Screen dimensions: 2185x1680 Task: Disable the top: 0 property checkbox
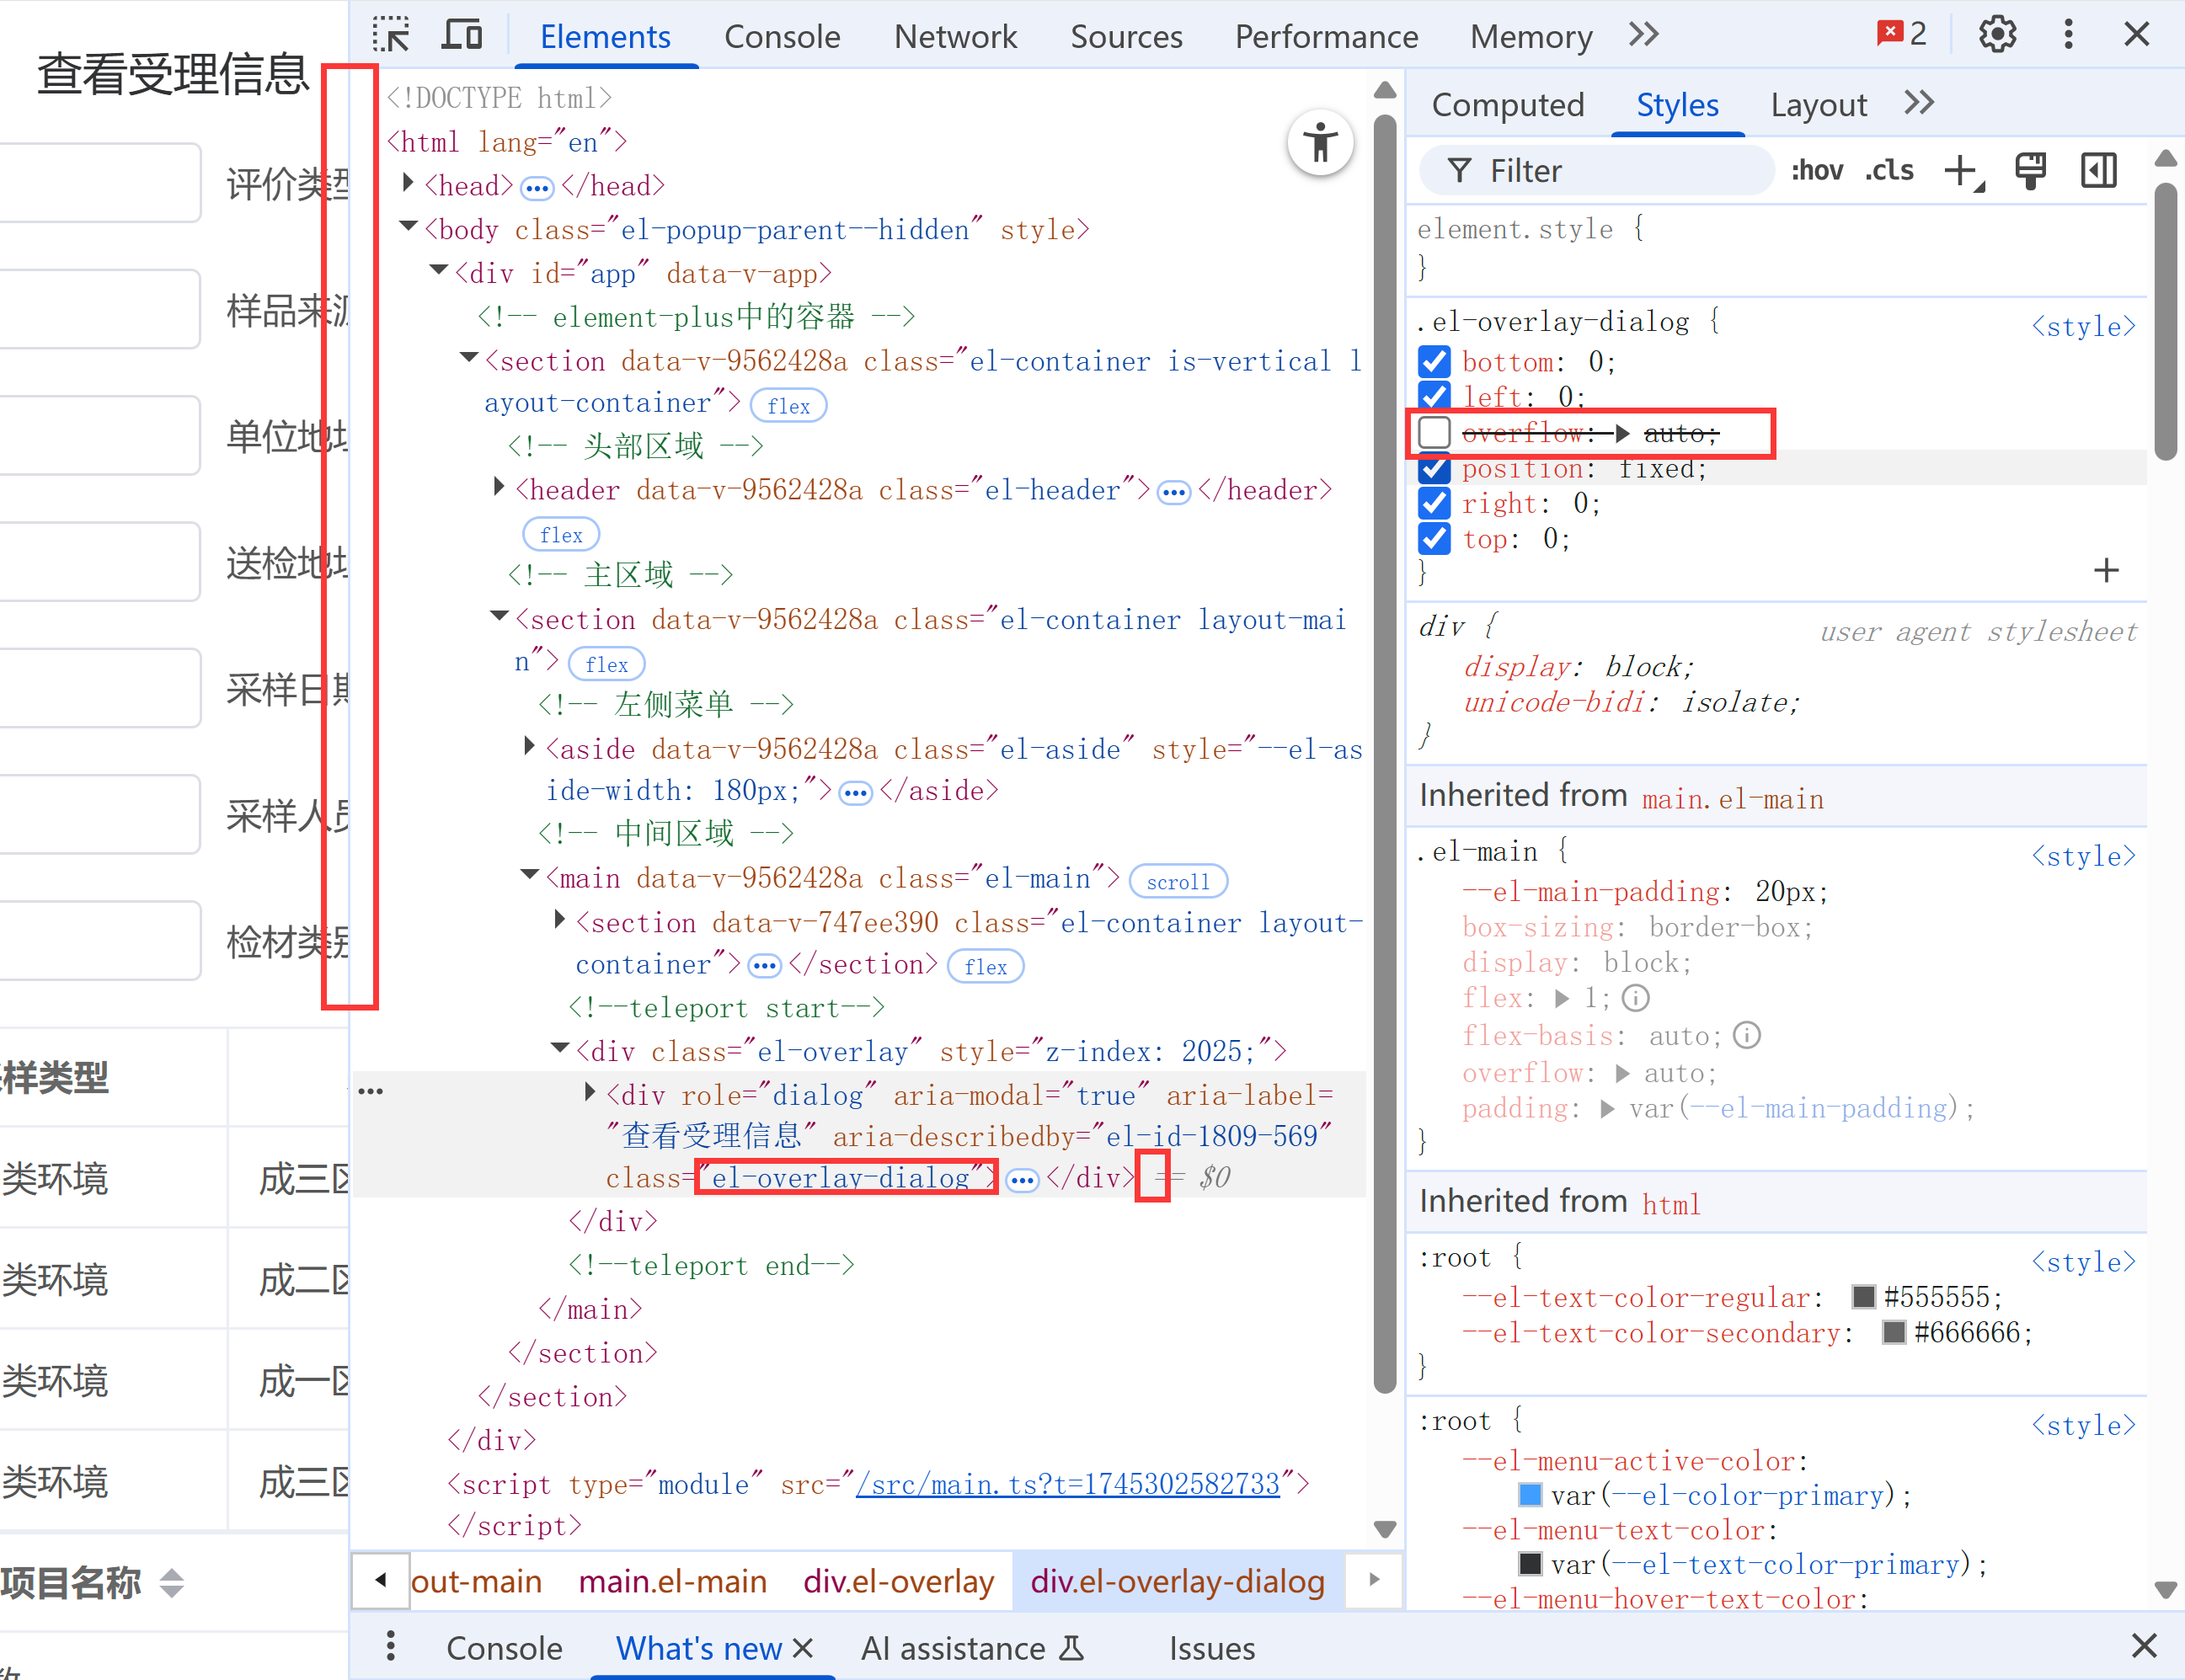[1435, 539]
